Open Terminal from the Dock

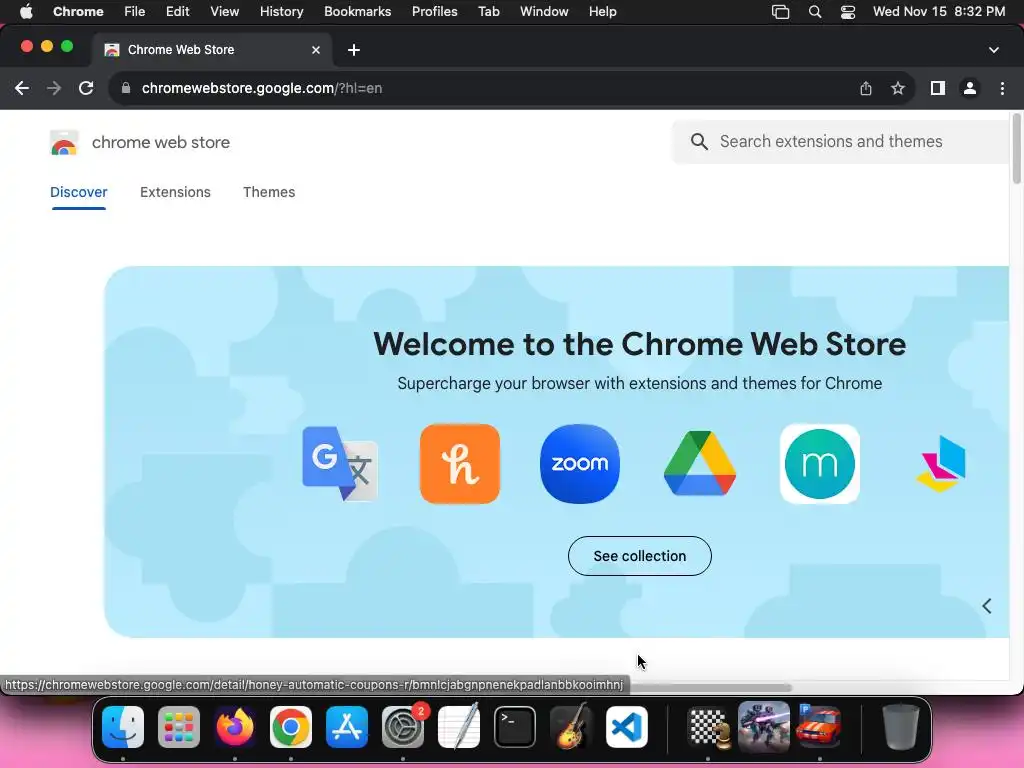click(515, 727)
